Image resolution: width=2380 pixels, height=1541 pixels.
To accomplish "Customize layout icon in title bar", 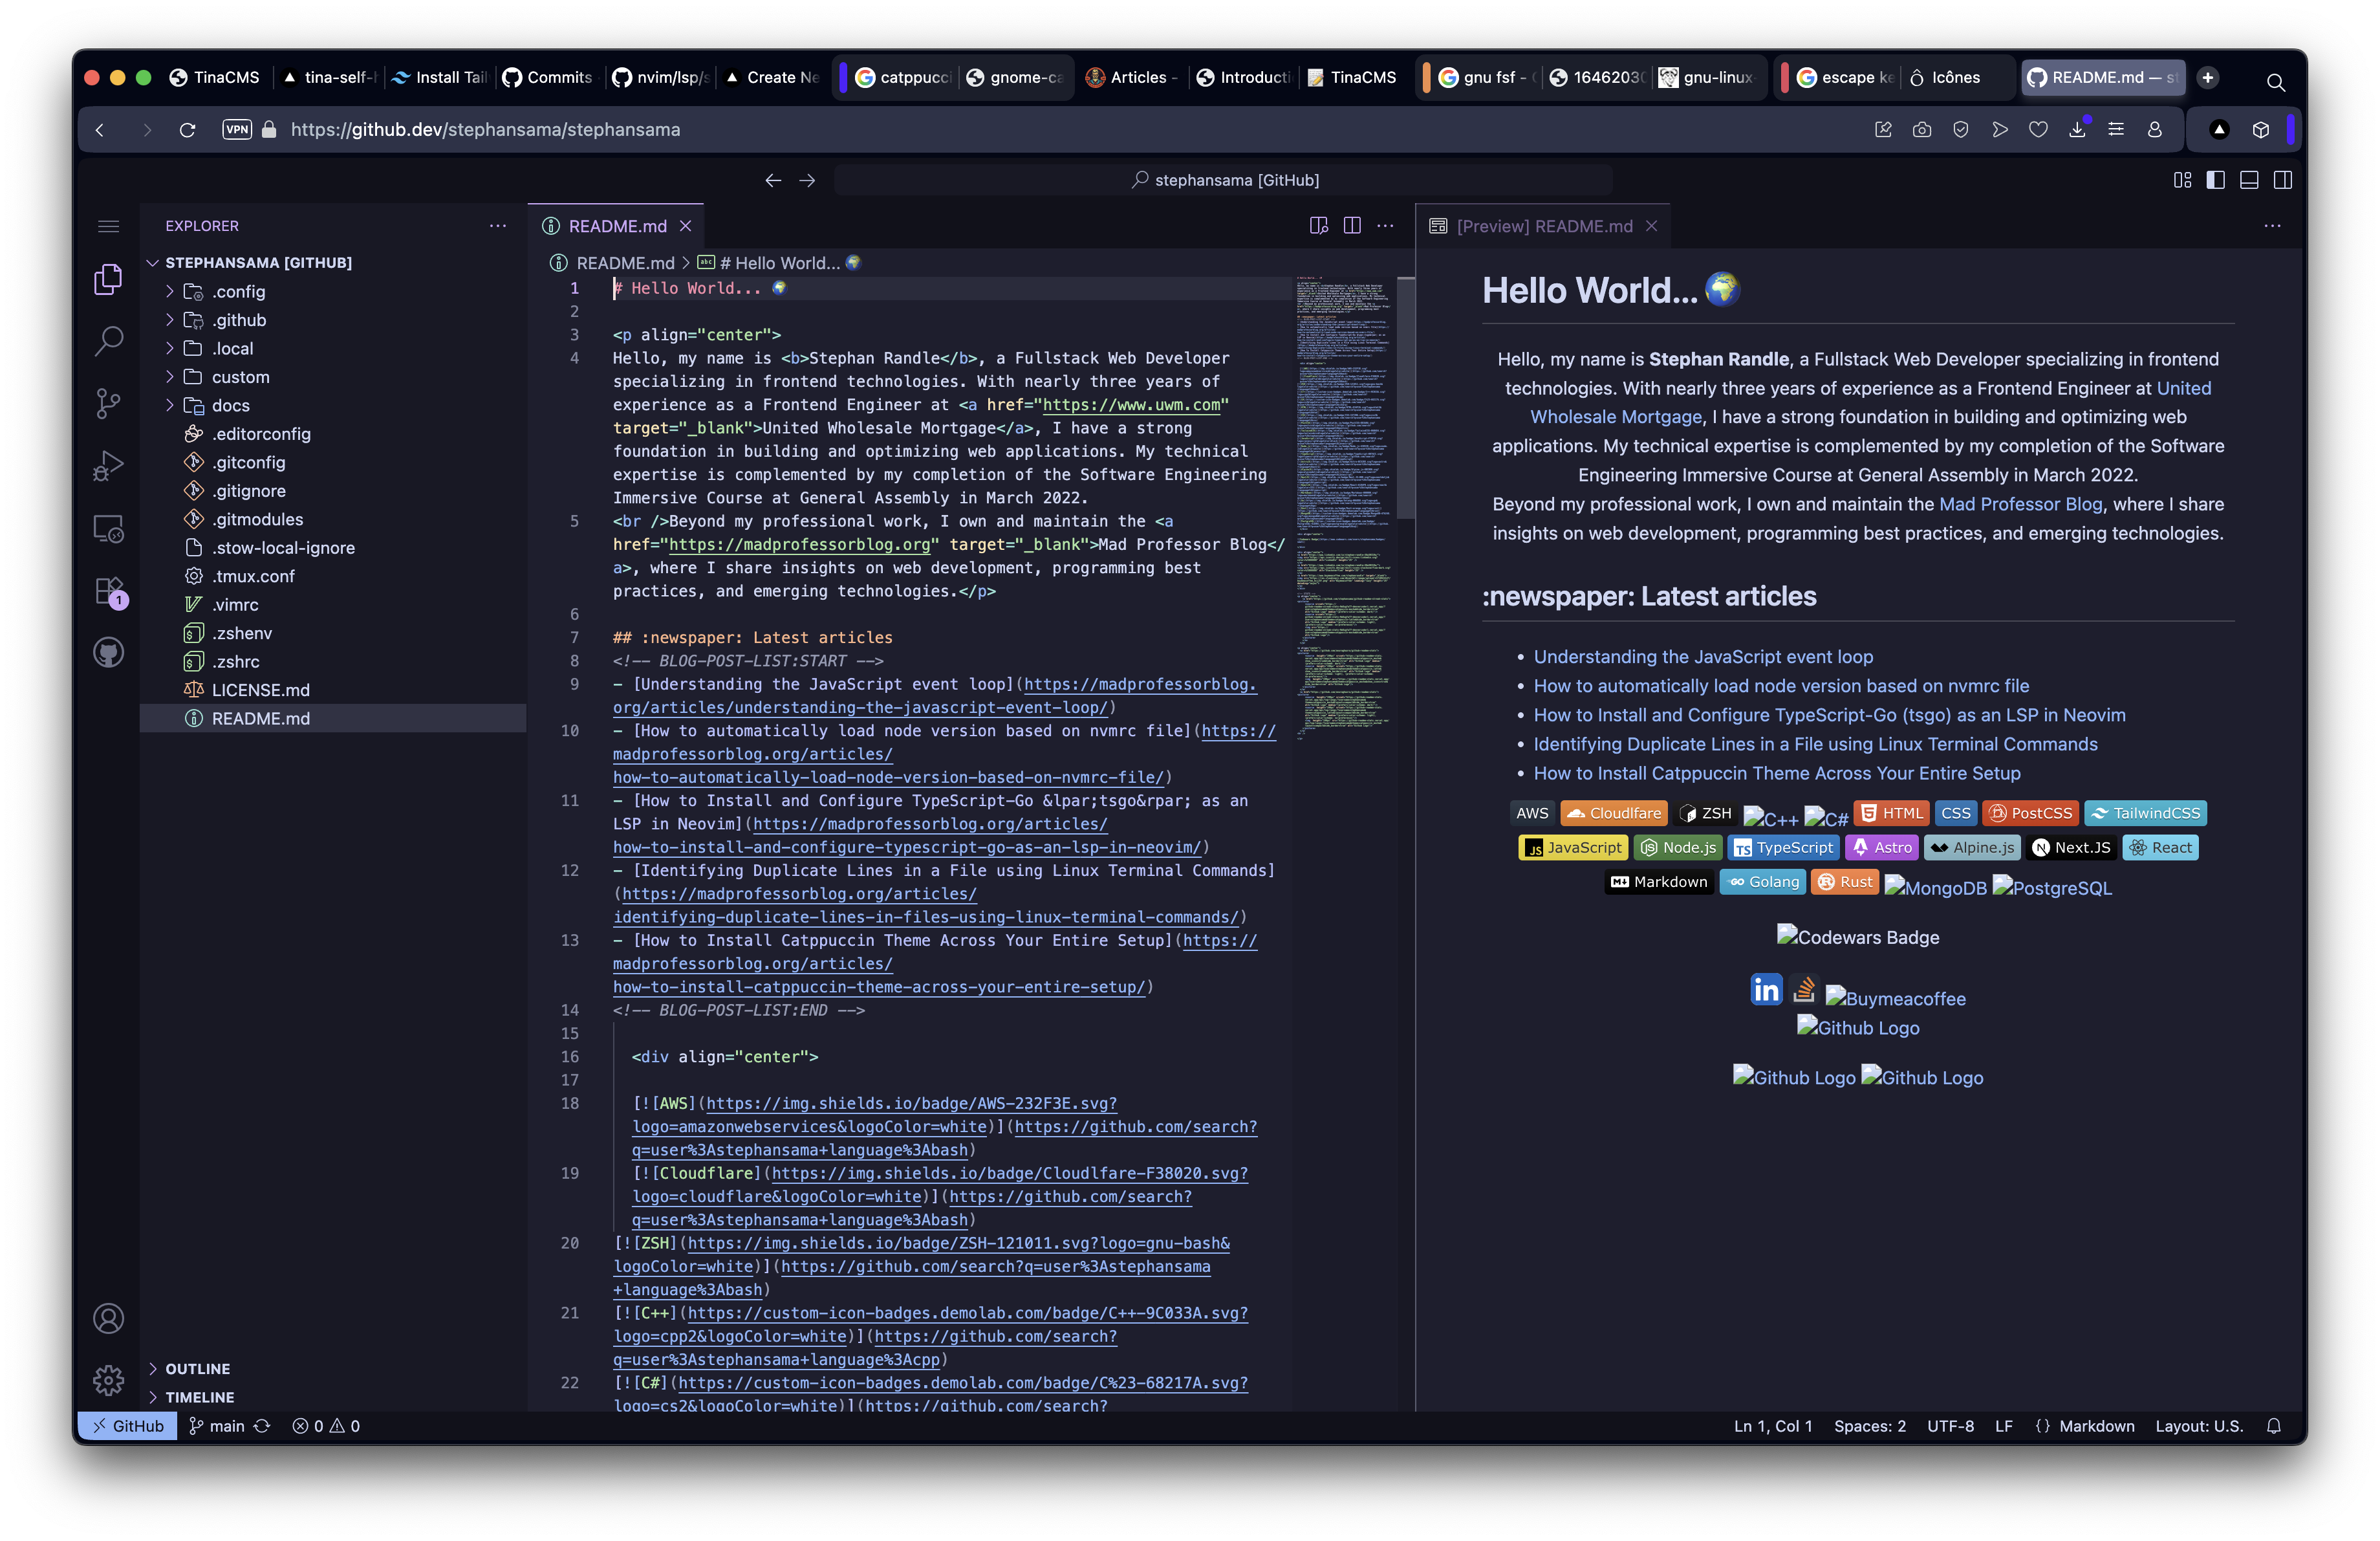I will point(2183,180).
